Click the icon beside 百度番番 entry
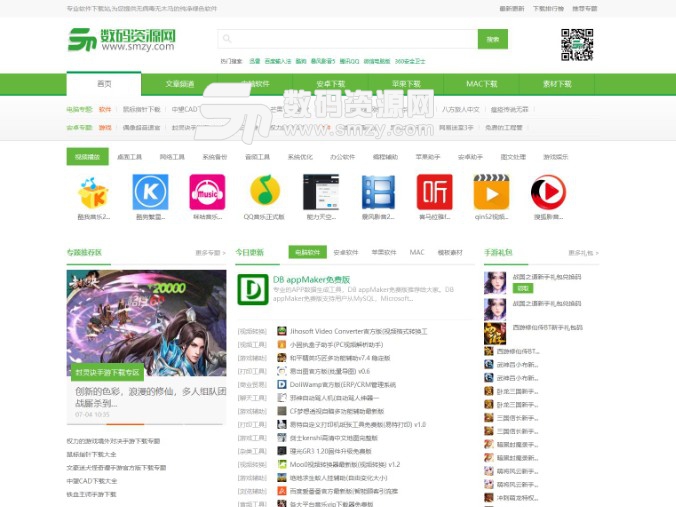 click(282, 491)
